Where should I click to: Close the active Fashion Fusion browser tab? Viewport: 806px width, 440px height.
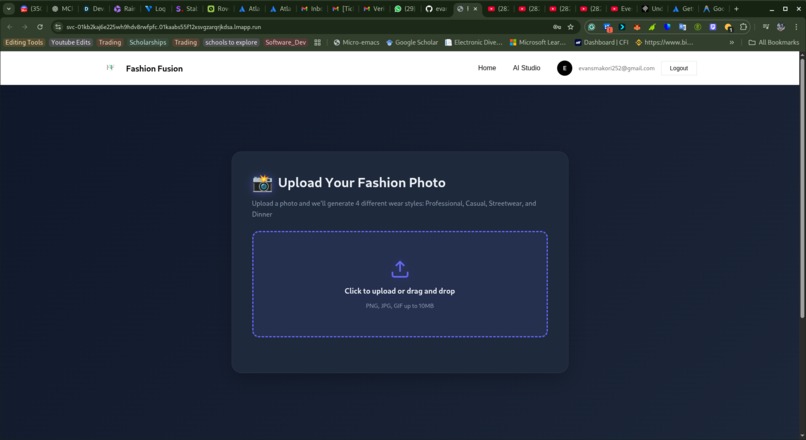(x=475, y=9)
